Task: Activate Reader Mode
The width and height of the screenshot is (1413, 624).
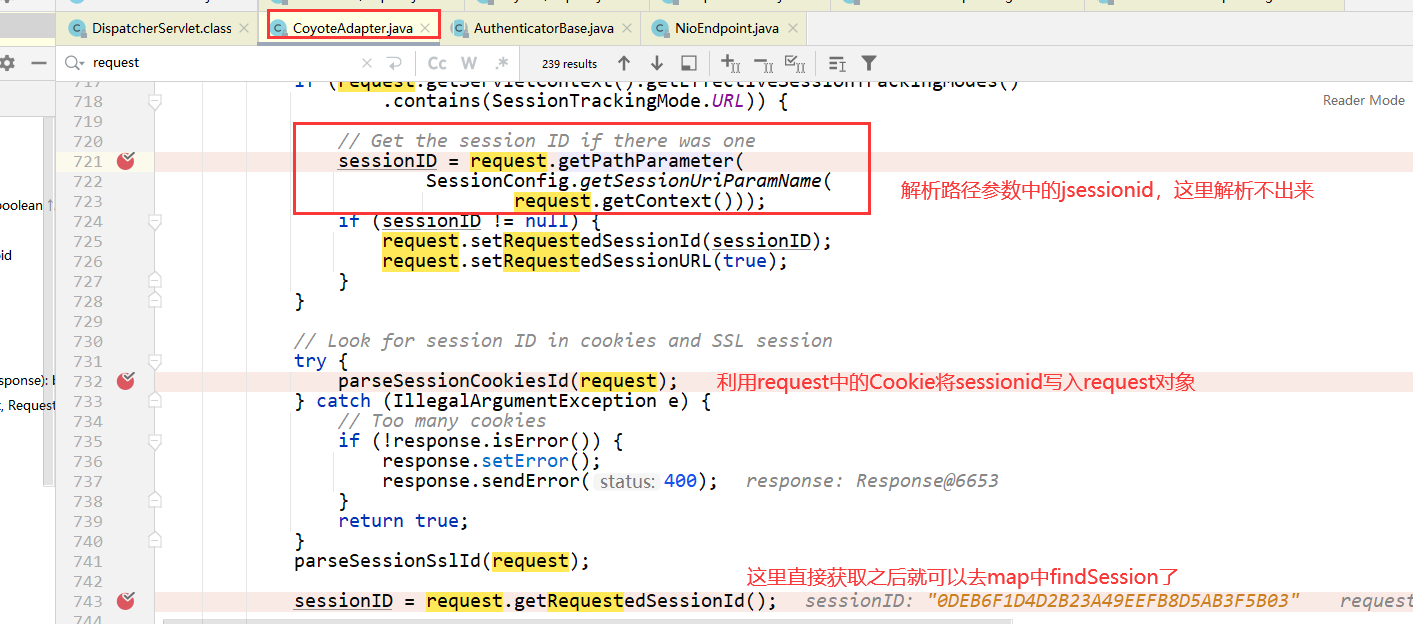Action: pos(1362,100)
